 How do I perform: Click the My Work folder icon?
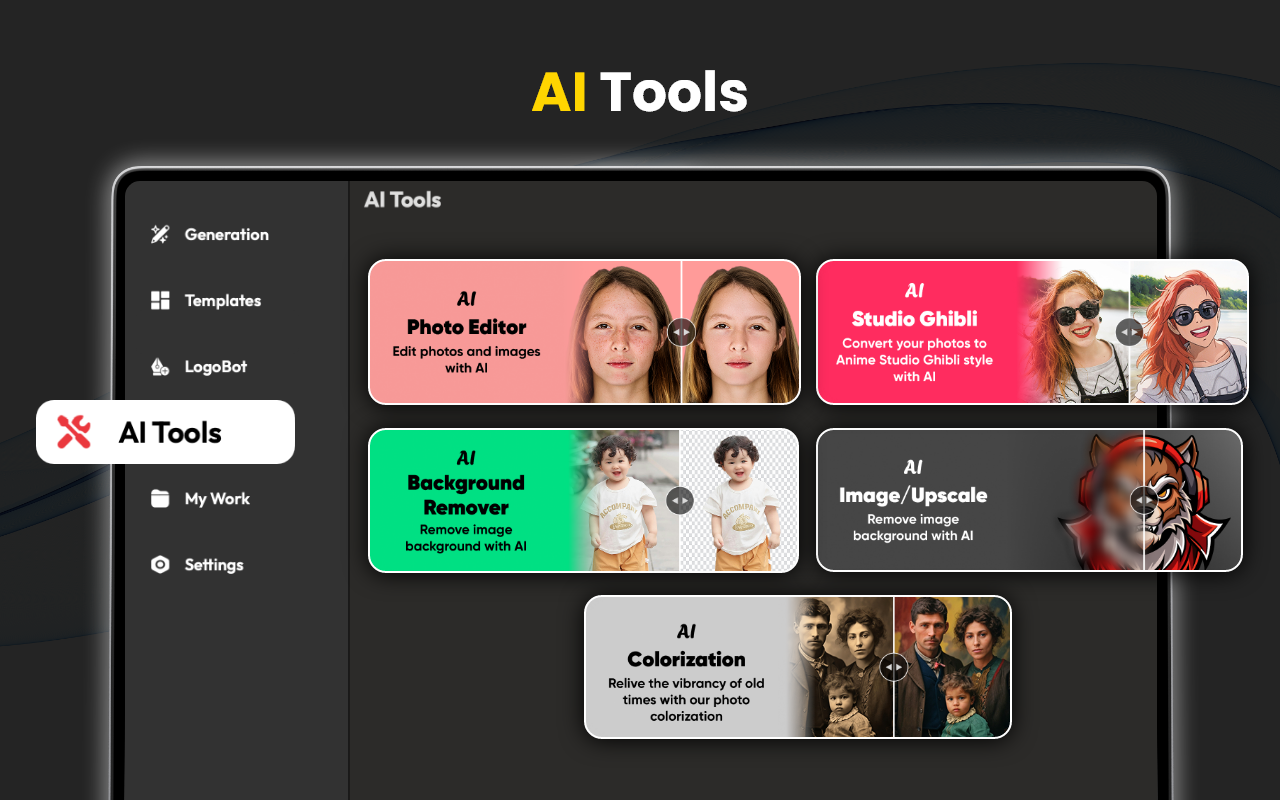click(x=160, y=499)
